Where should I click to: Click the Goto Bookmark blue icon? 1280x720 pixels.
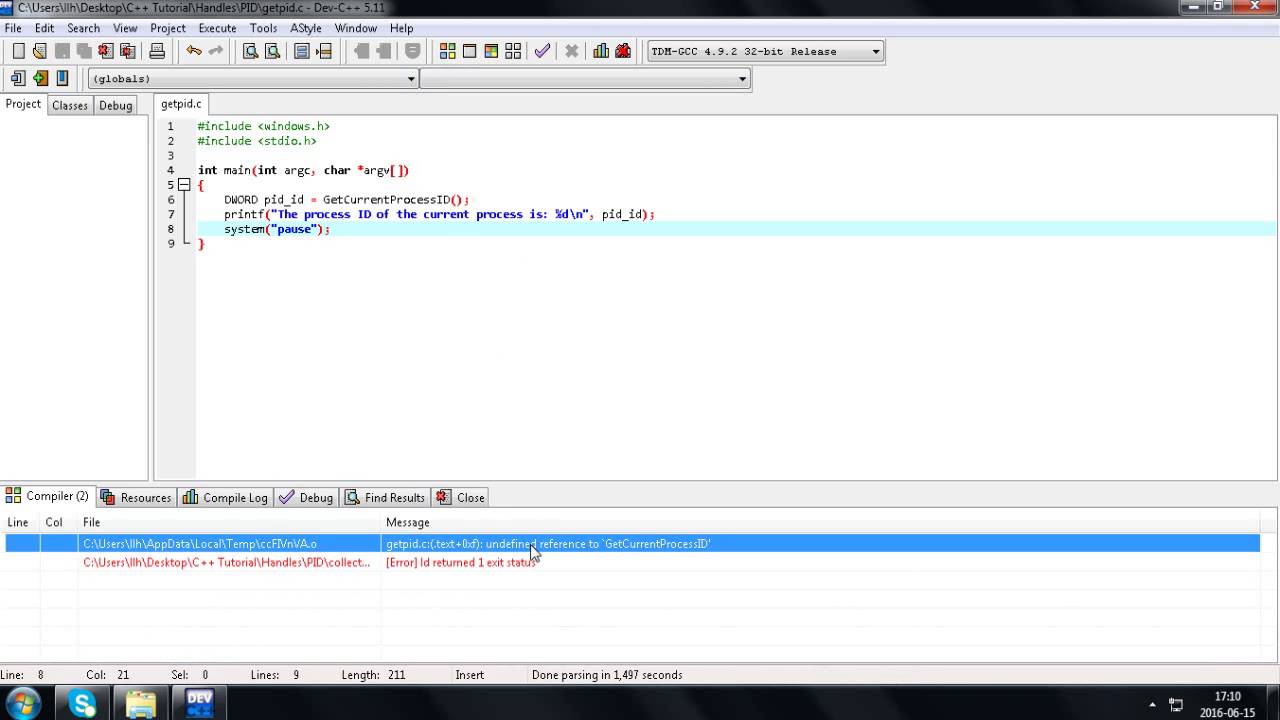[x=62, y=78]
